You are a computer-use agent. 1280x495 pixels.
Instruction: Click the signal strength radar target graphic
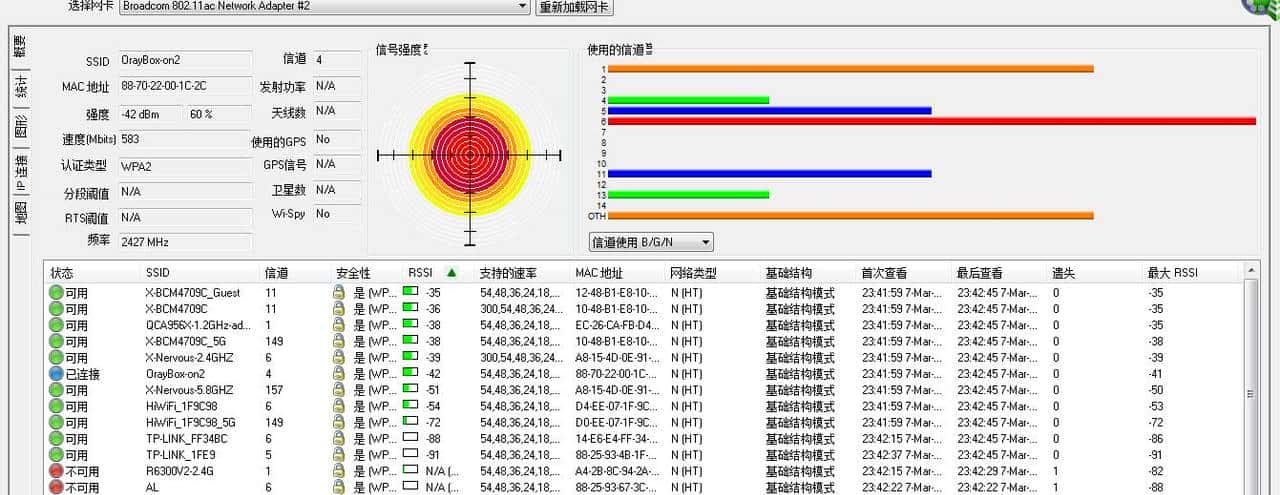point(469,154)
